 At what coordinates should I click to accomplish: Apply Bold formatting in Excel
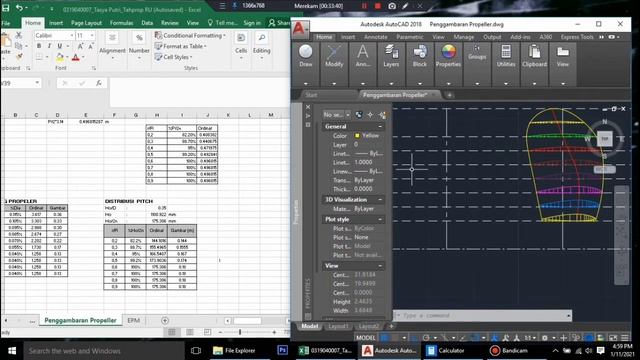(39, 46)
